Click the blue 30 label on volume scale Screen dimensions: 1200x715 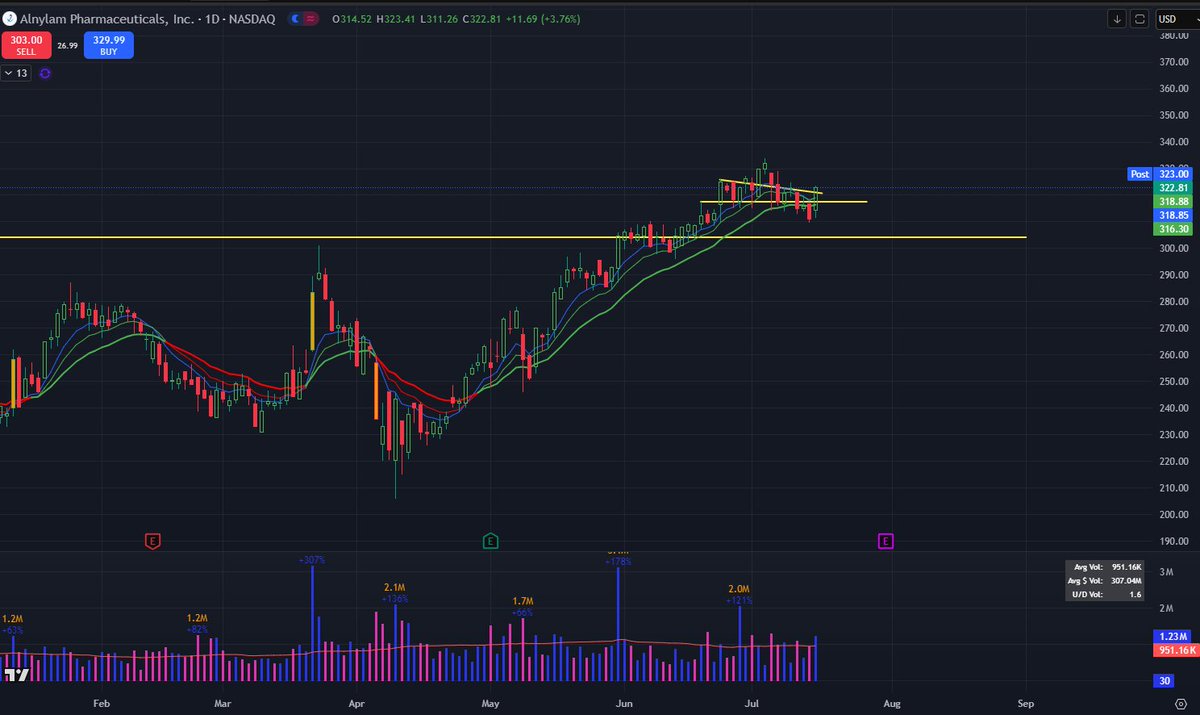point(1166,681)
